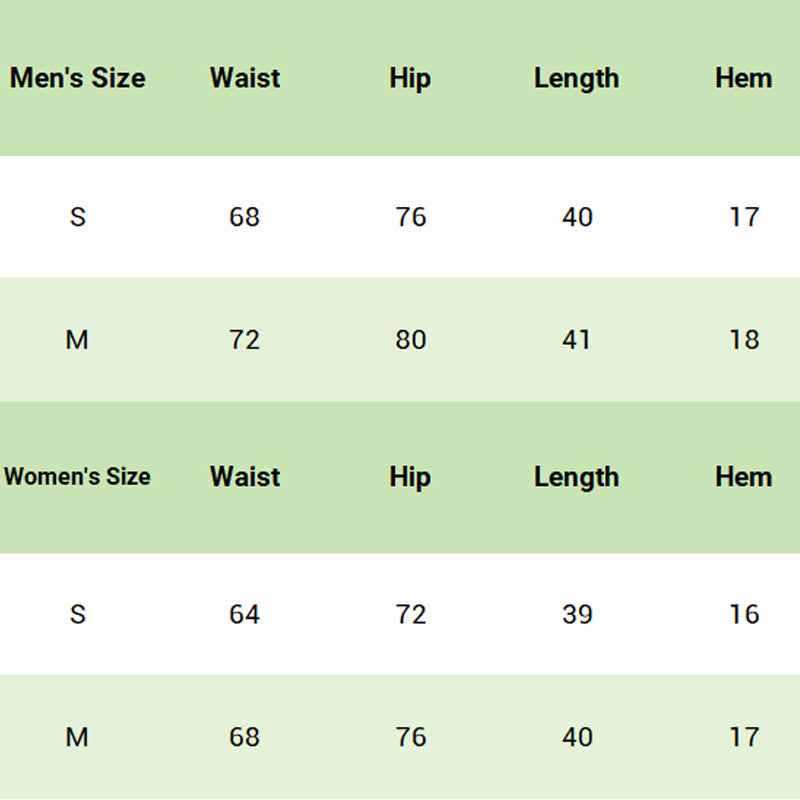Click women's size S hip value 72
The height and width of the screenshot is (800, 800).
[x=410, y=614]
